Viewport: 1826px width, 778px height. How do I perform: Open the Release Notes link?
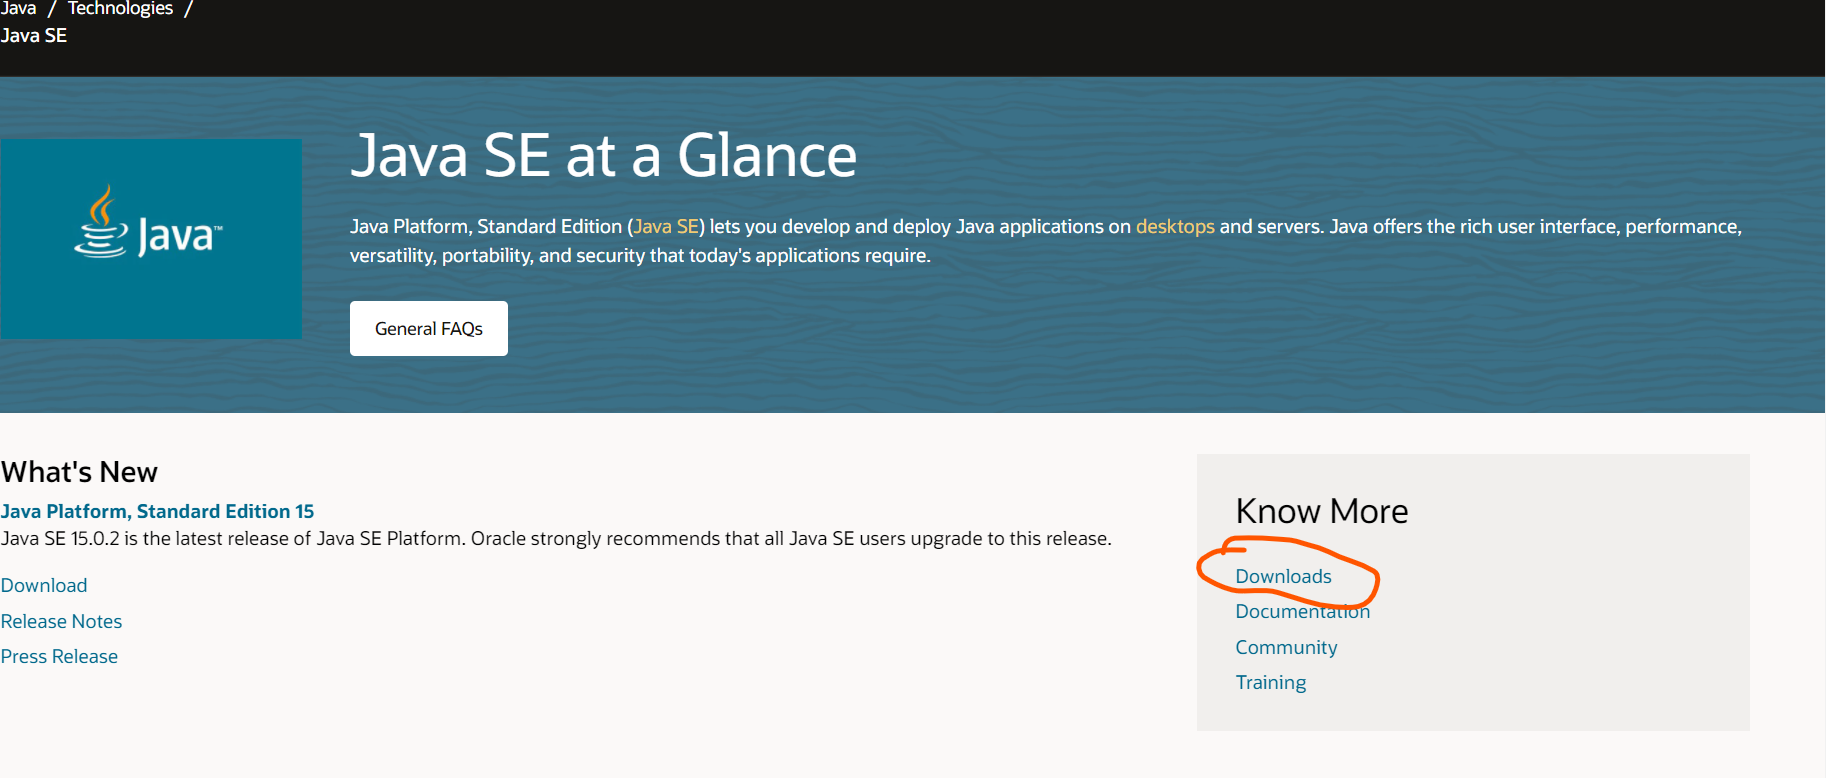coord(61,621)
